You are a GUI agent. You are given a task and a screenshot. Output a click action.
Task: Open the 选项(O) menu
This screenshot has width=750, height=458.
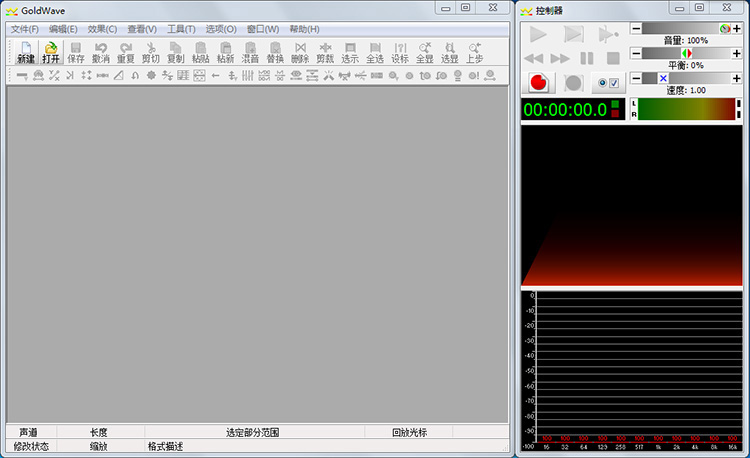[221, 29]
